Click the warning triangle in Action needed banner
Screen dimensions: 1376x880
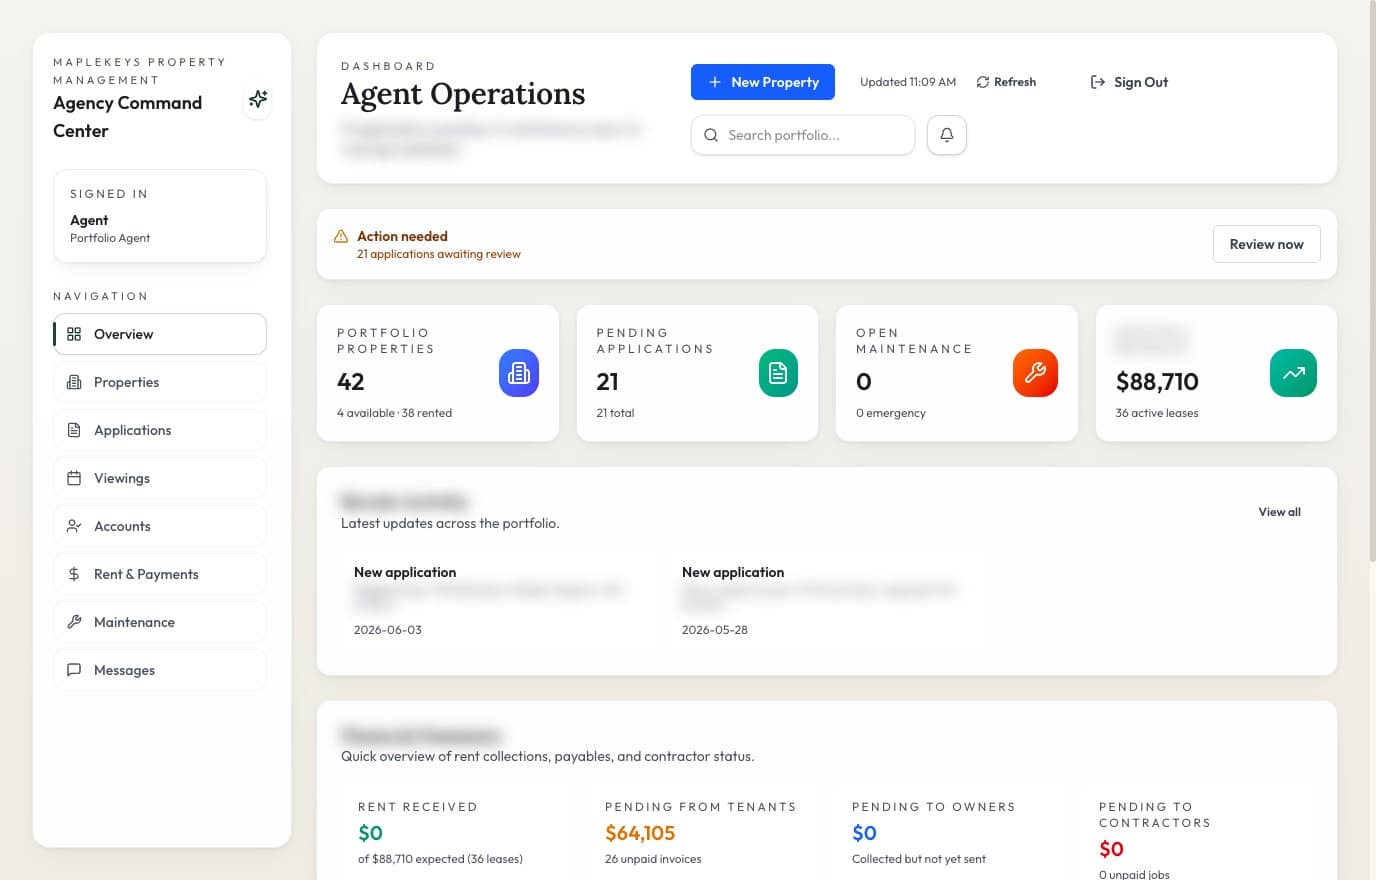coord(341,236)
